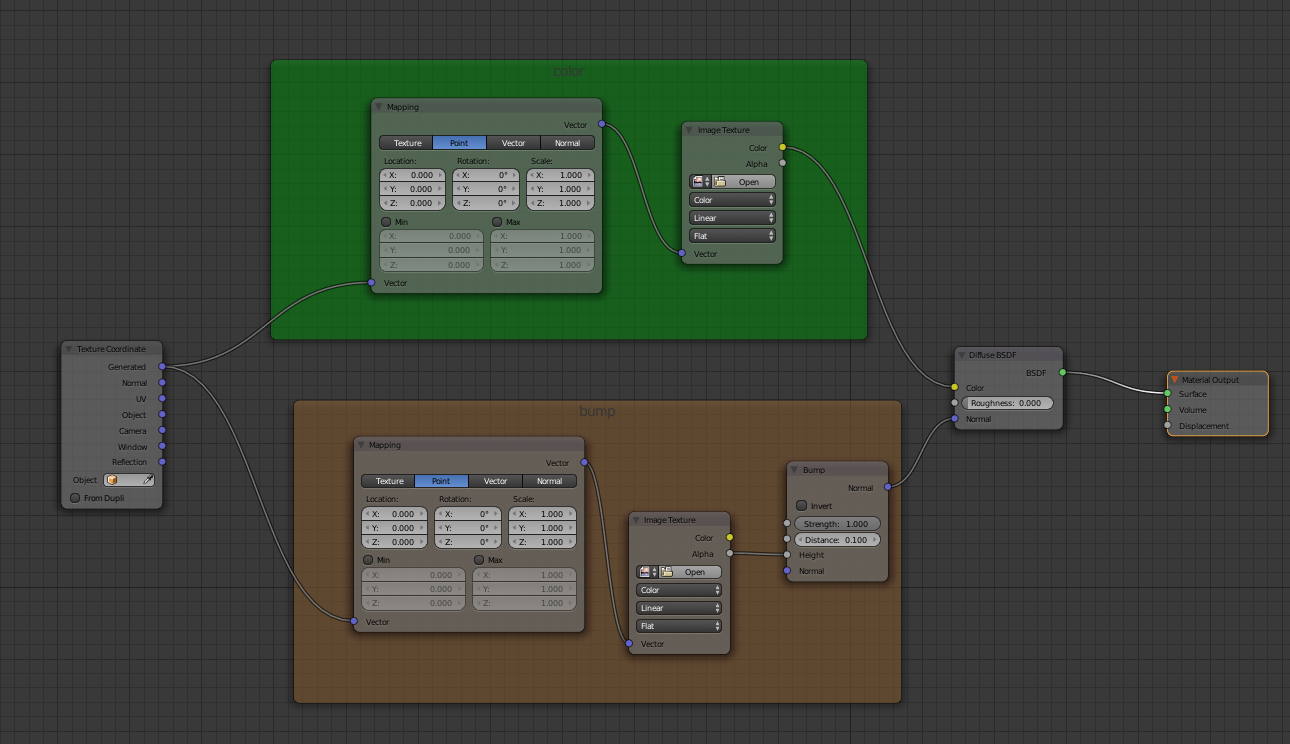Enable Max checkbox in bump frame Mapping

coord(479,560)
